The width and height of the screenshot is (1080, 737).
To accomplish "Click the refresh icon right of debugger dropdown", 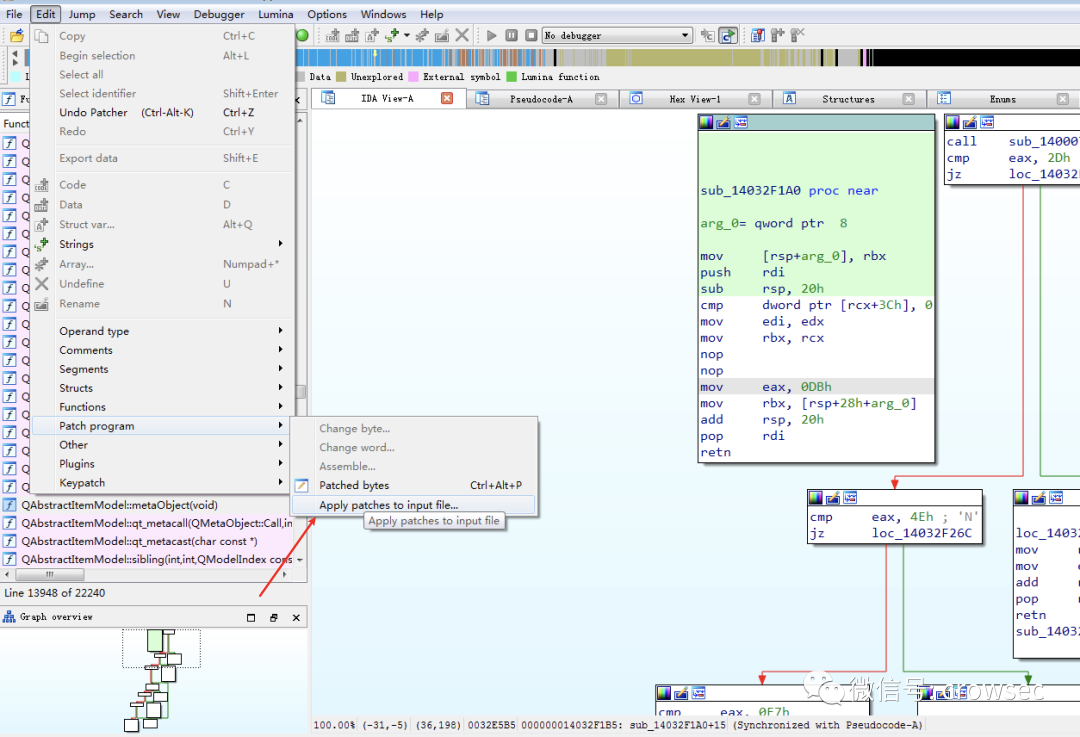I will click(728, 35).
